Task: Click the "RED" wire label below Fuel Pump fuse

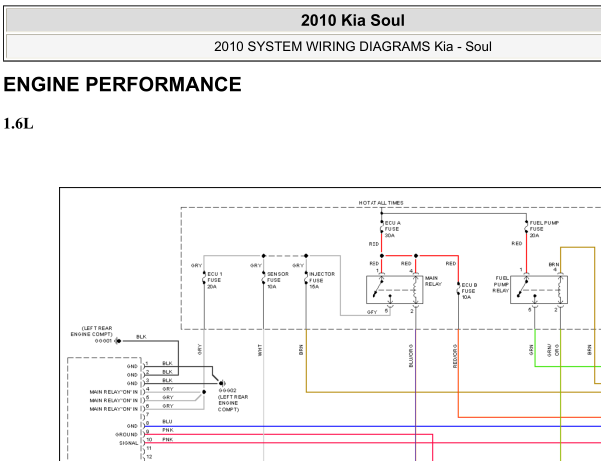Action: pyautogui.click(x=517, y=243)
